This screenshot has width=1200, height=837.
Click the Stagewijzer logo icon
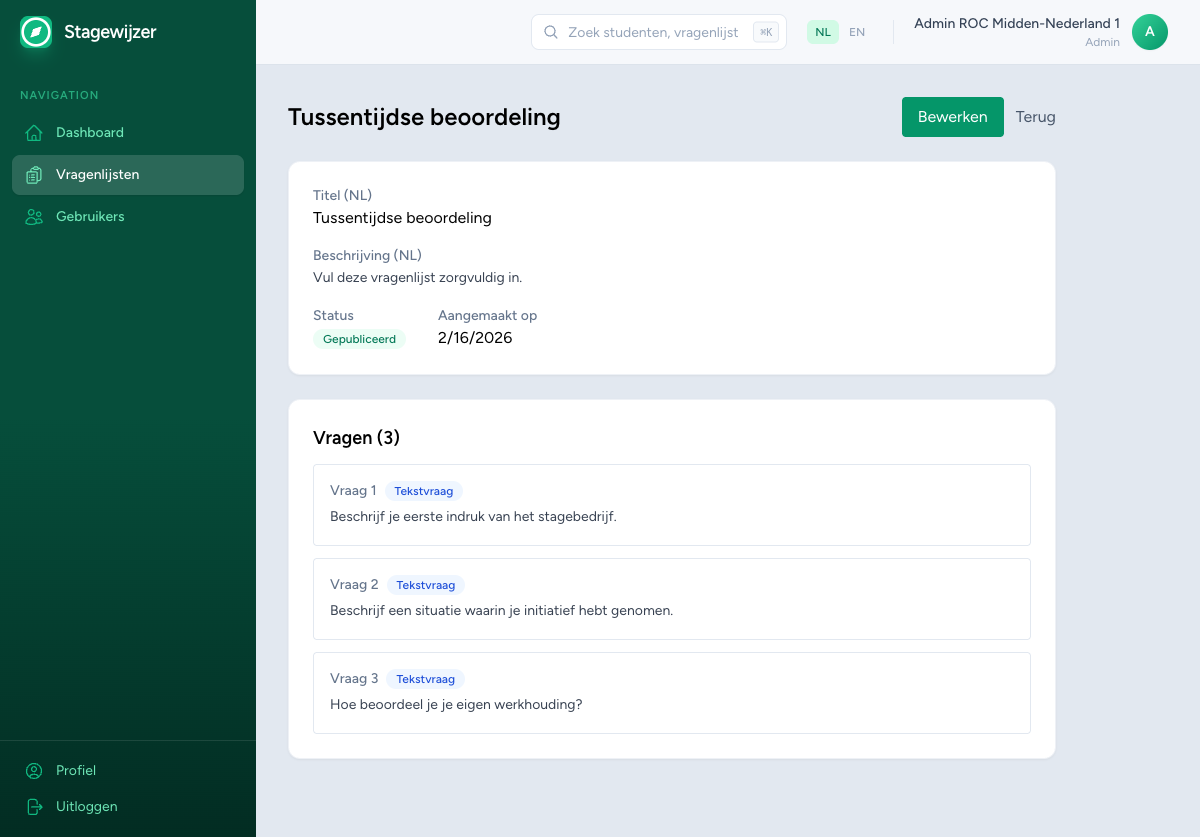pyautogui.click(x=35, y=31)
